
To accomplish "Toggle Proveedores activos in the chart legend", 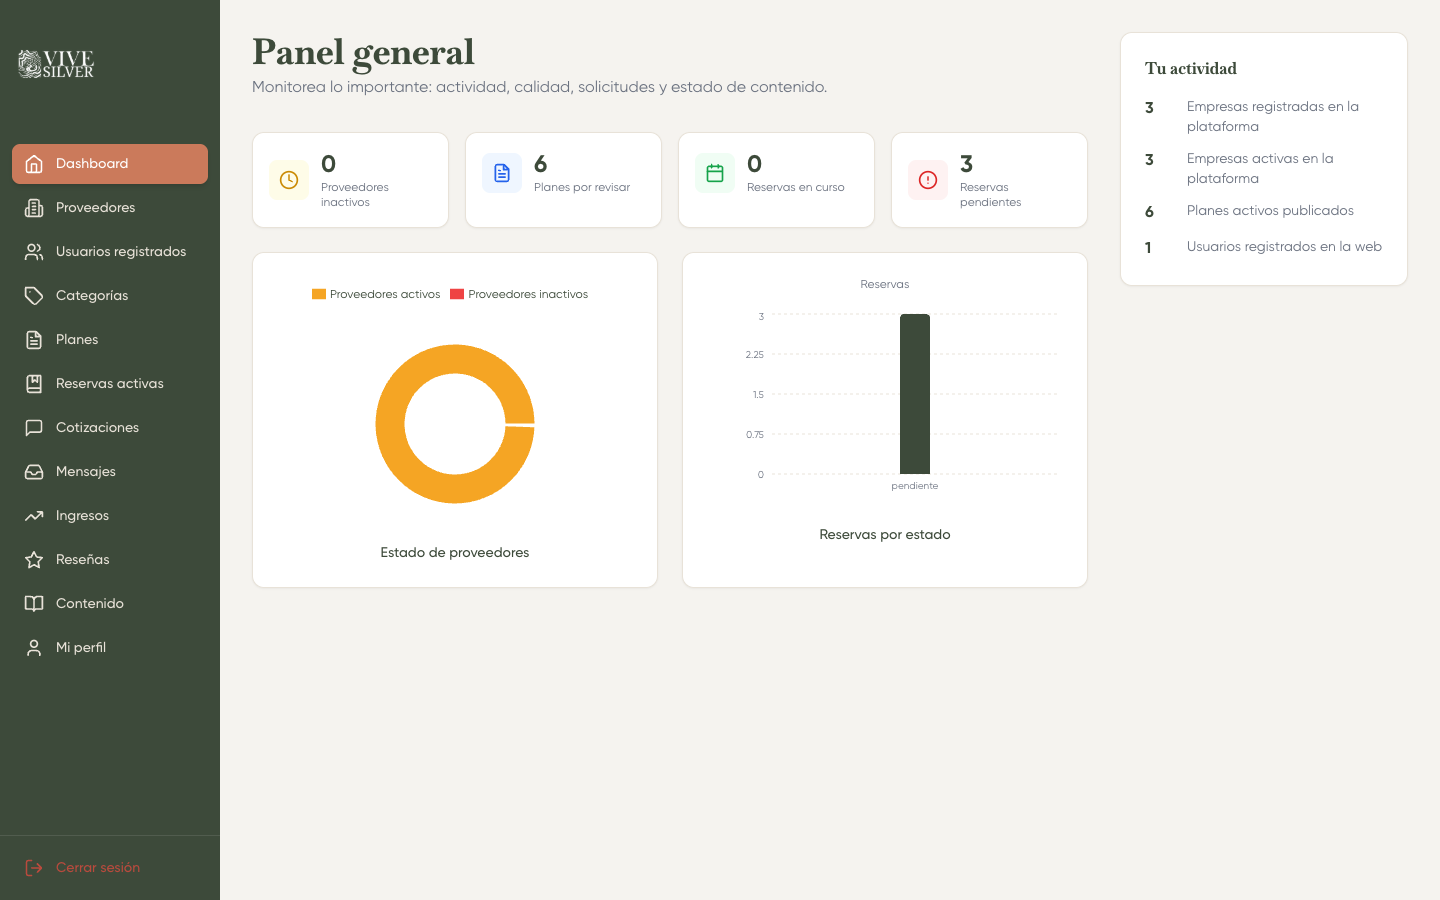I will tap(375, 294).
